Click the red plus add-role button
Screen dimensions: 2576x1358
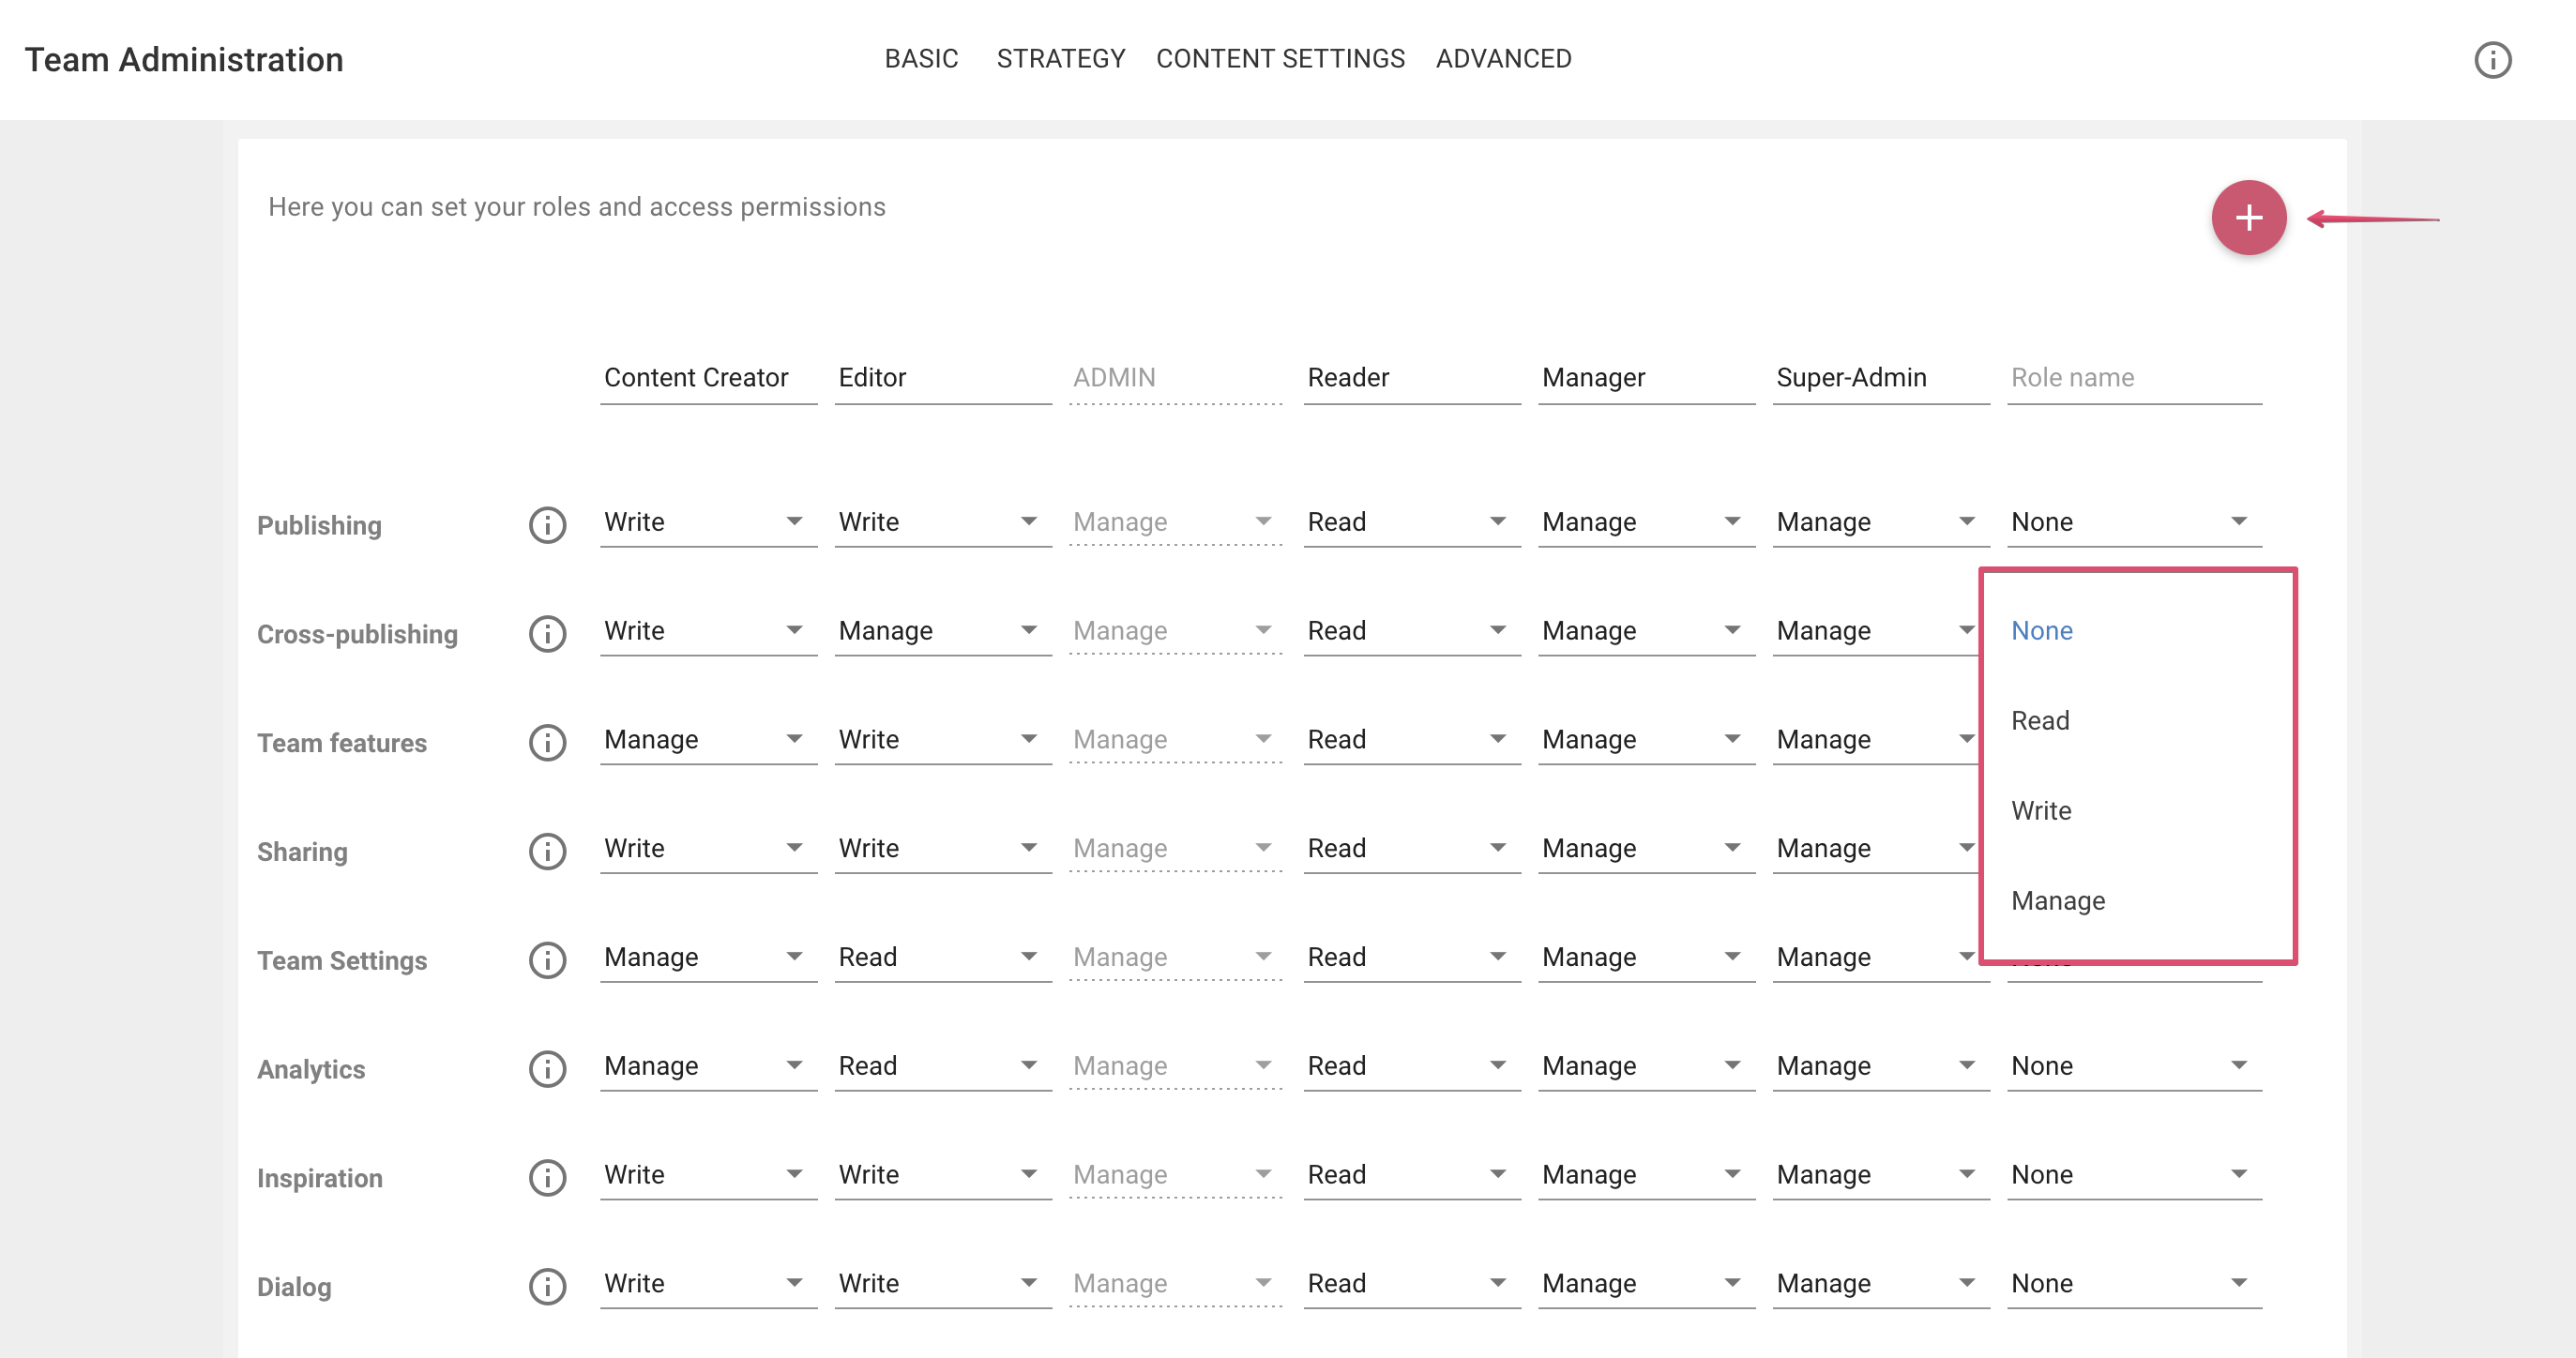pos(2248,217)
